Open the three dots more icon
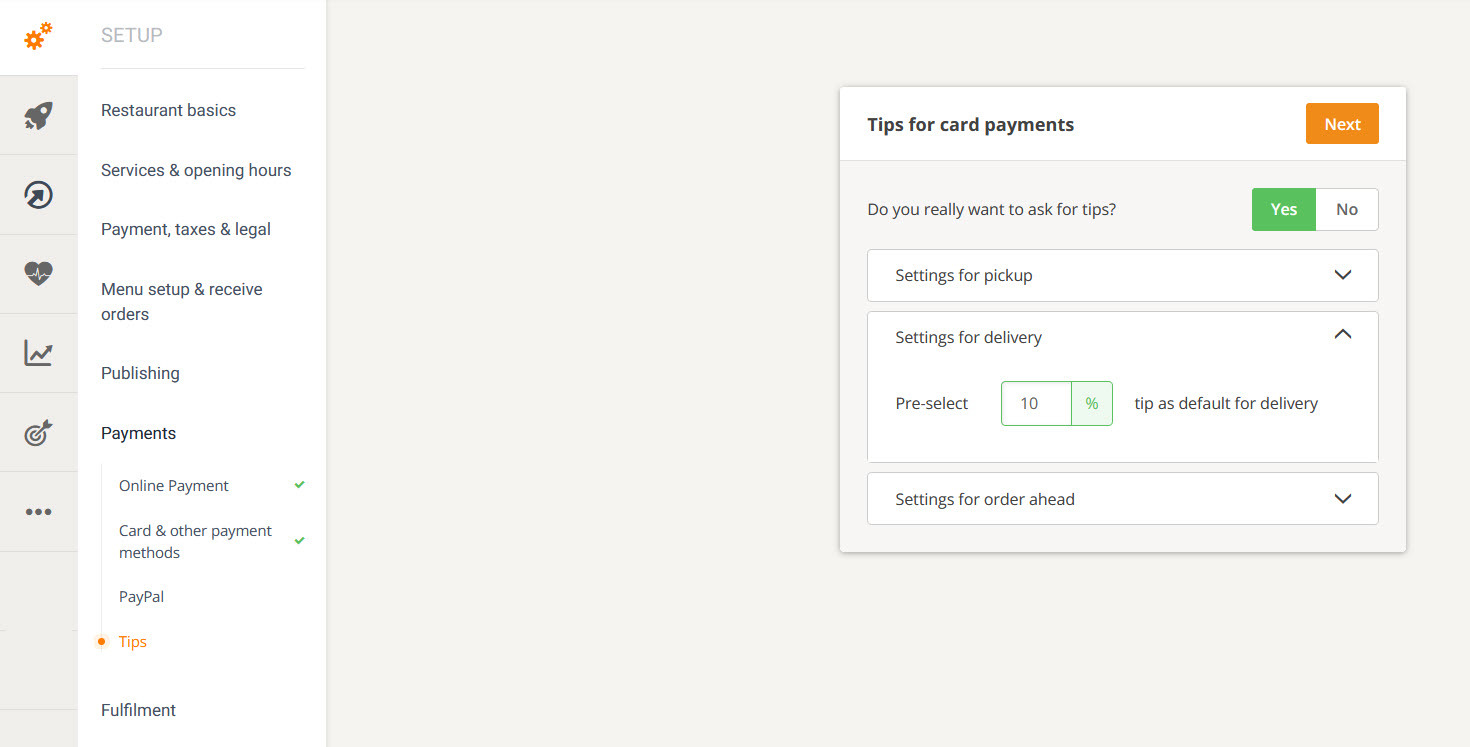Image resolution: width=1470 pixels, height=747 pixels. 38,512
